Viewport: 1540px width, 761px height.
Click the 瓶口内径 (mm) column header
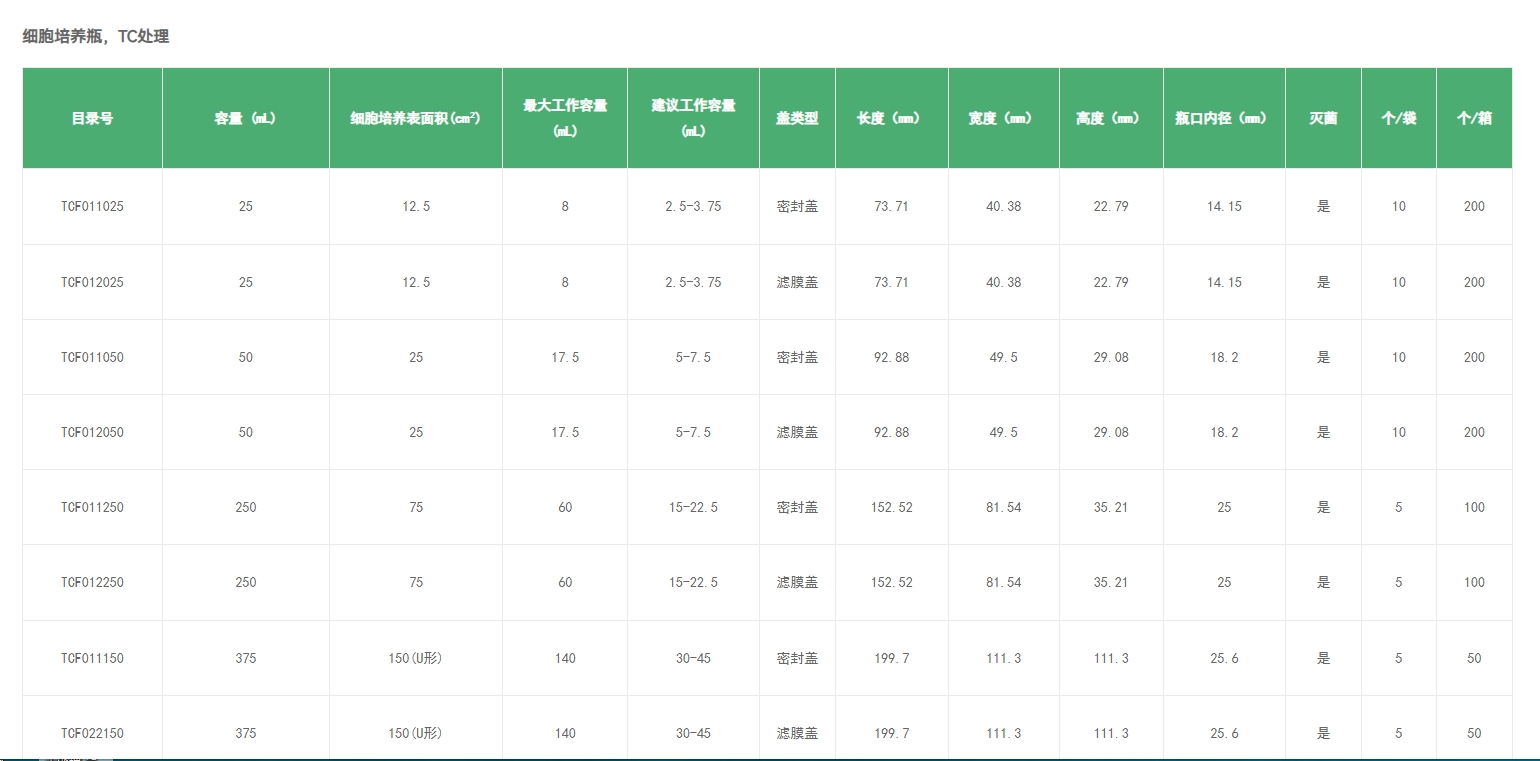tap(1223, 118)
